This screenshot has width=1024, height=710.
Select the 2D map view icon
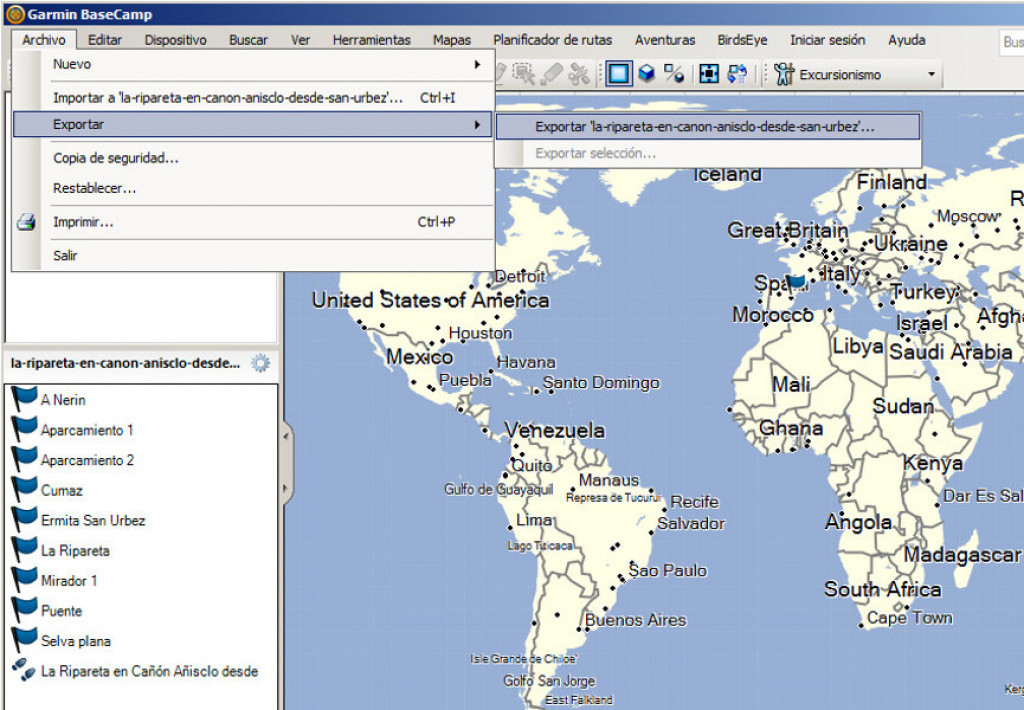point(618,74)
